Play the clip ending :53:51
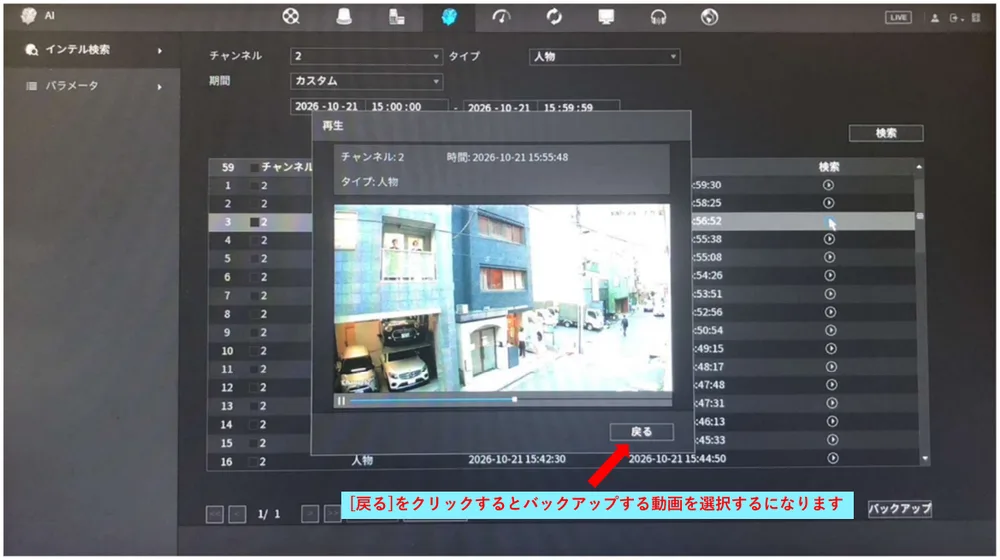Viewport: 1000px width, 560px height. 830,294
